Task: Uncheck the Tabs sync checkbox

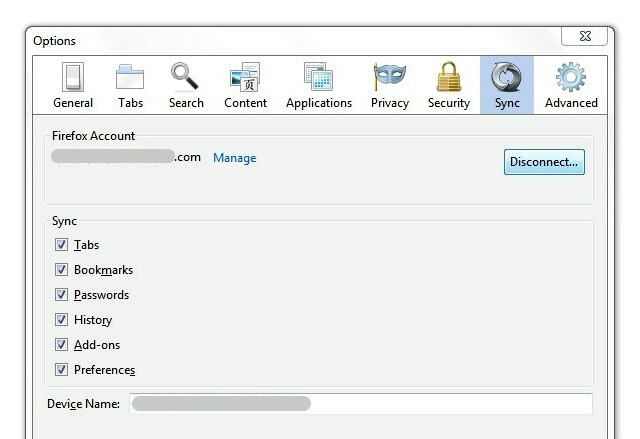Action: 61,245
